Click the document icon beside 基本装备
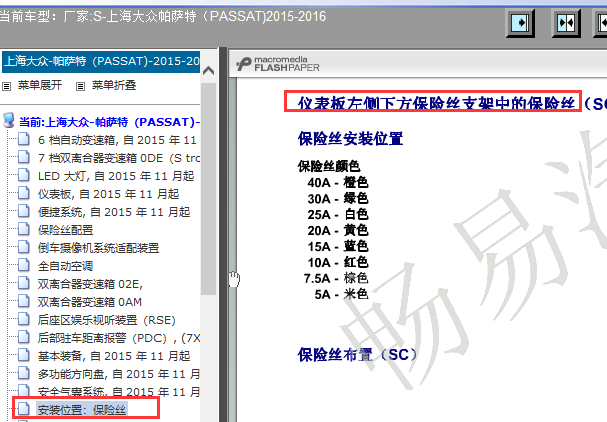 tap(24, 355)
